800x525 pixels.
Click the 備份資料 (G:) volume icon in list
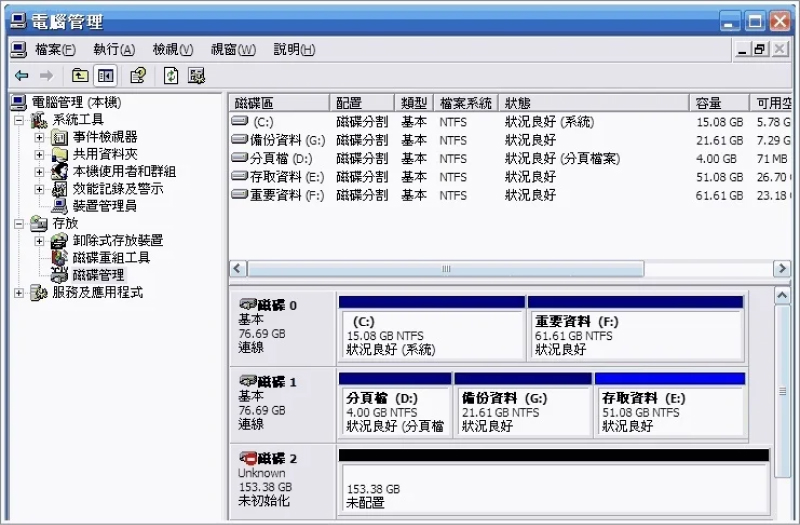pos(239,139)
